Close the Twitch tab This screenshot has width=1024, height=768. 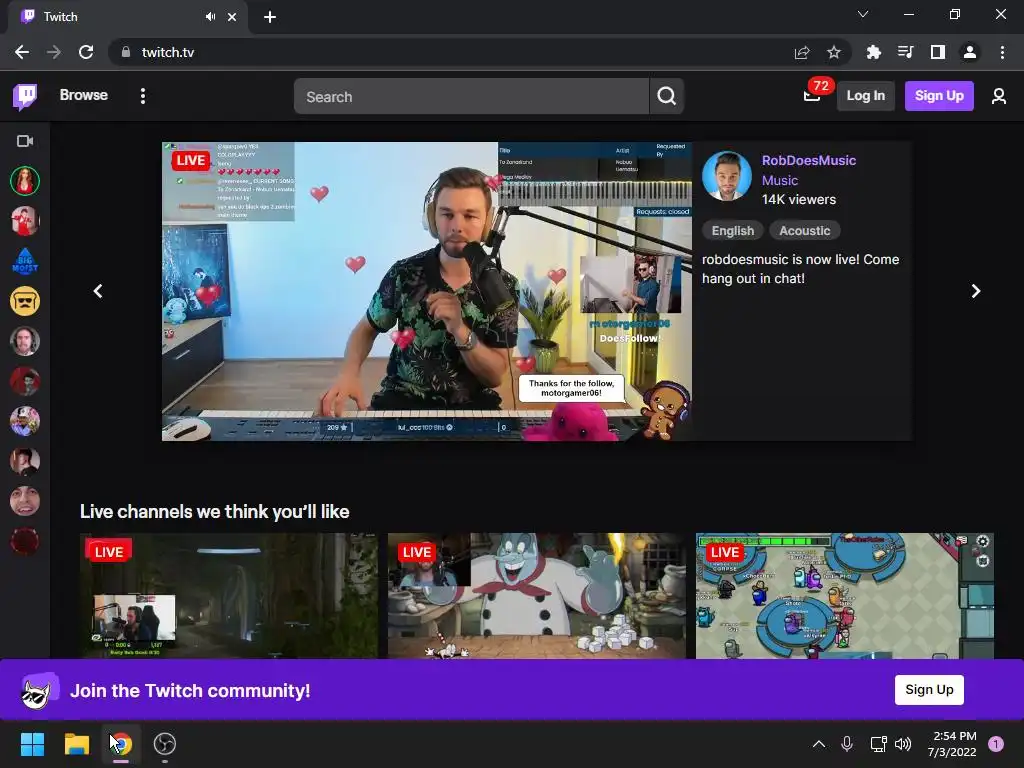232,17
